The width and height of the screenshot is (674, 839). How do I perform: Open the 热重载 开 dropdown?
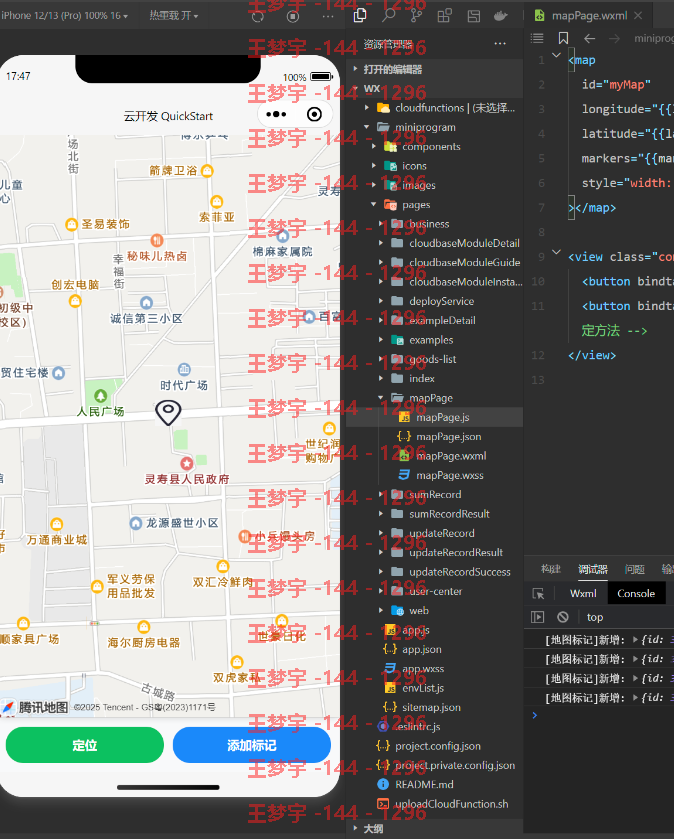[174, 16]
